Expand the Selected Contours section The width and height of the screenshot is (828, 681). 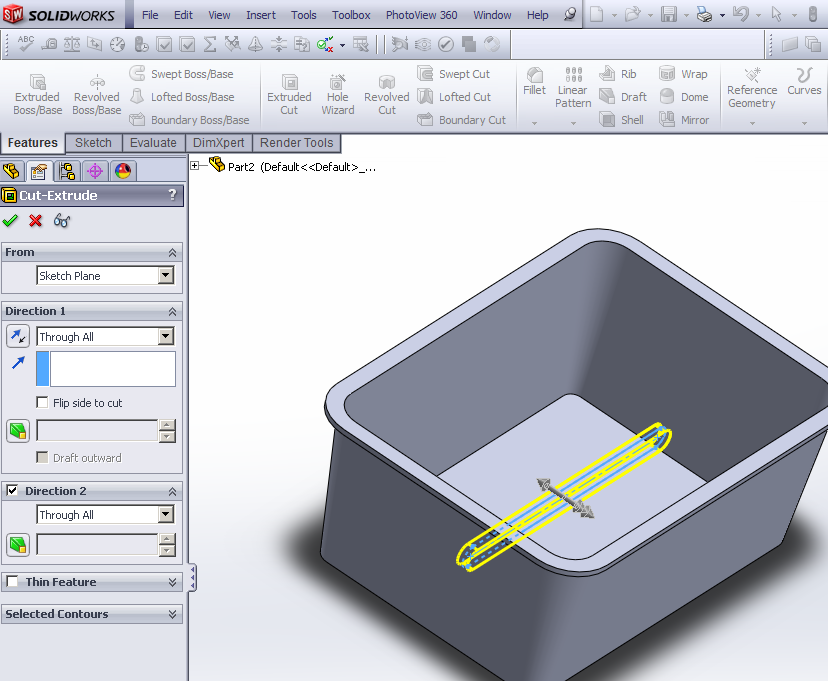172,614
